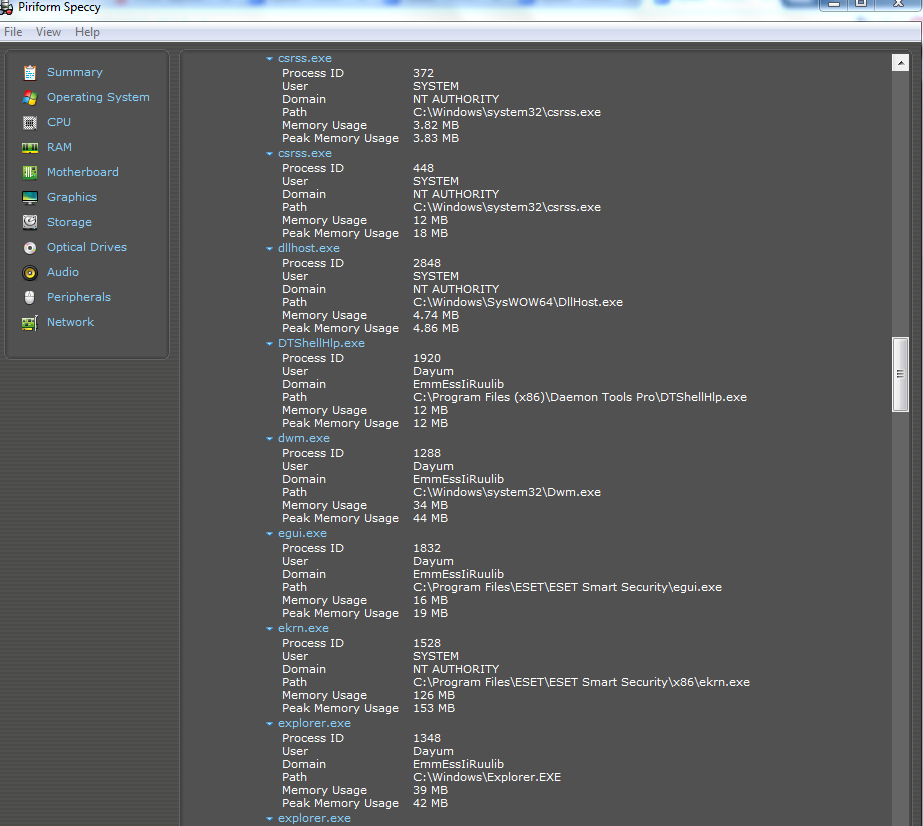923x826 pixels.
Task: Click the 126 MB memory usage value
Action: (x=434, y=695)
